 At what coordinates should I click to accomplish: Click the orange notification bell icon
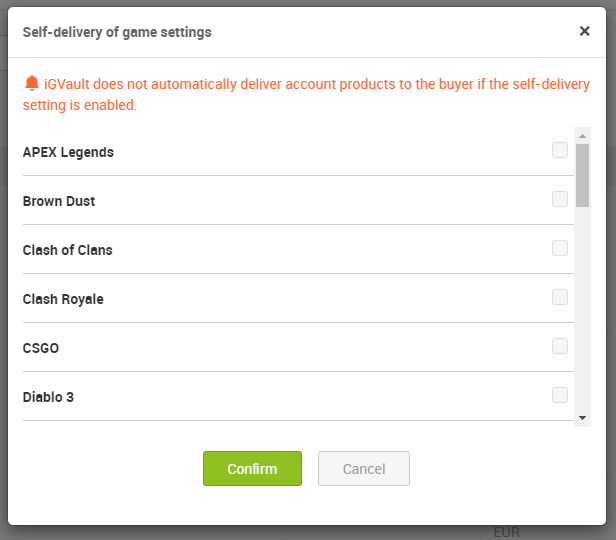tap(32, 84)
